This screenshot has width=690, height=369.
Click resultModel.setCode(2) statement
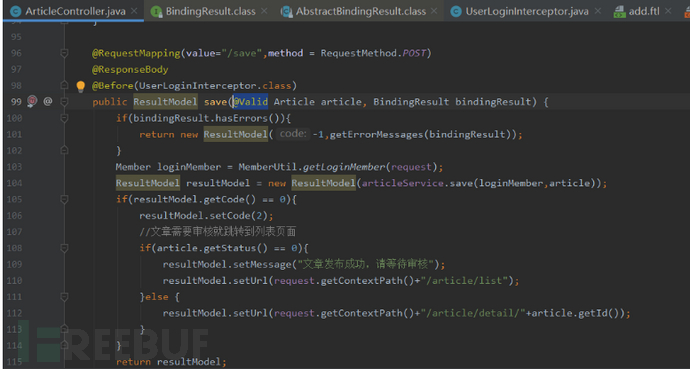[x=206, y=216]
